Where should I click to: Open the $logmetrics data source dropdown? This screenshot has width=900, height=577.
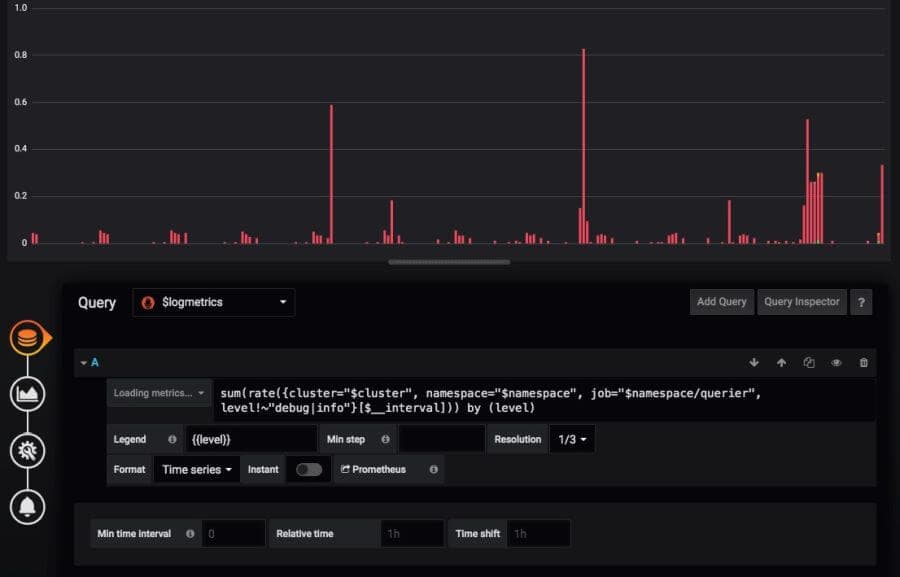tap(214, 303)
